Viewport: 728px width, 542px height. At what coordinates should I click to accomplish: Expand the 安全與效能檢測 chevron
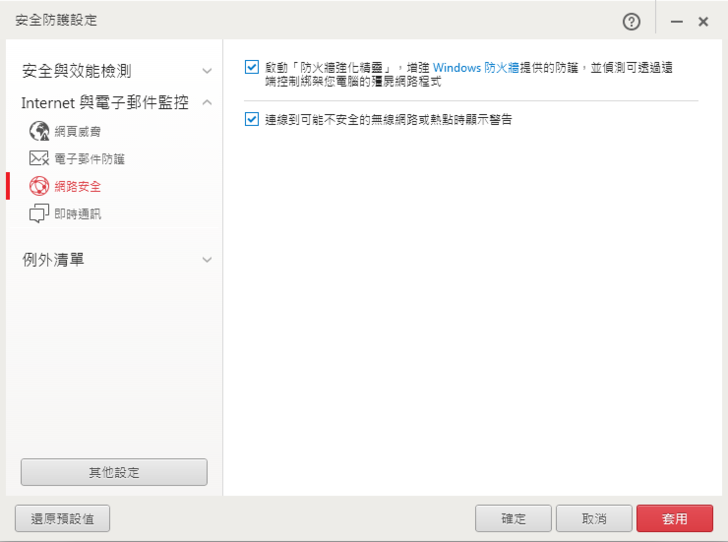(x=207, y=71)
